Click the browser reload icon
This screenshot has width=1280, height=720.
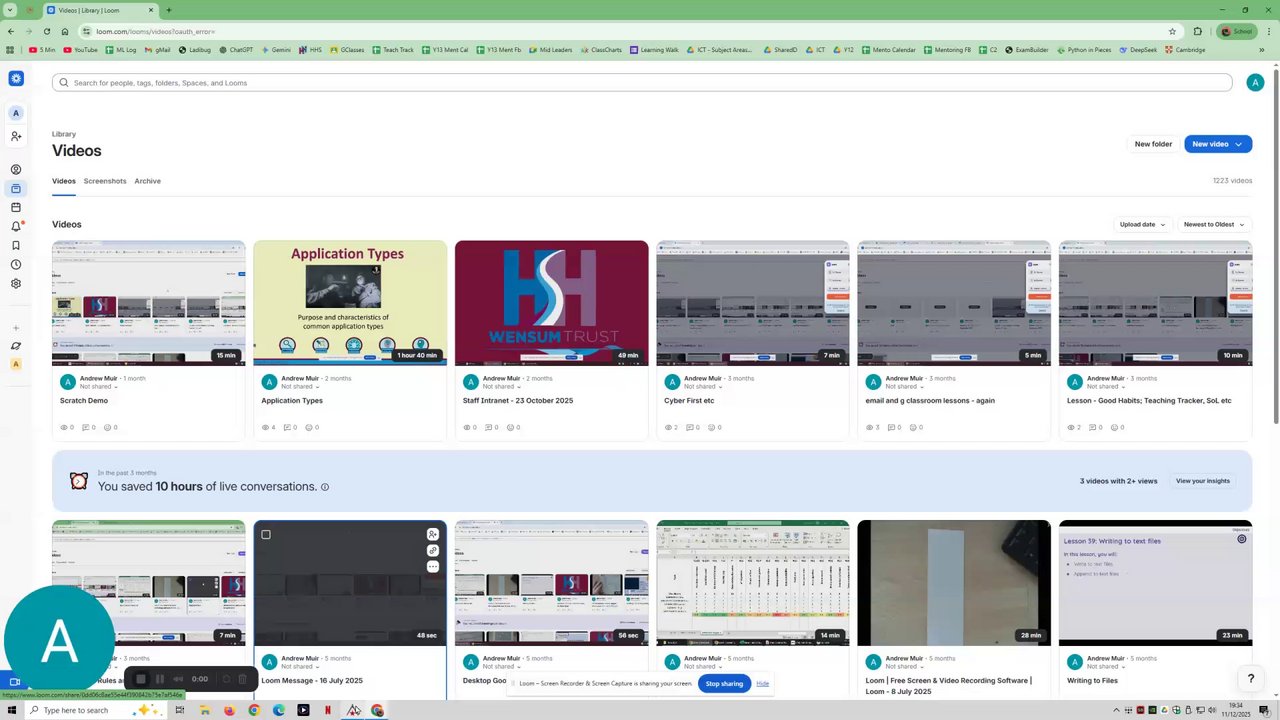click(x=46, y=31)
